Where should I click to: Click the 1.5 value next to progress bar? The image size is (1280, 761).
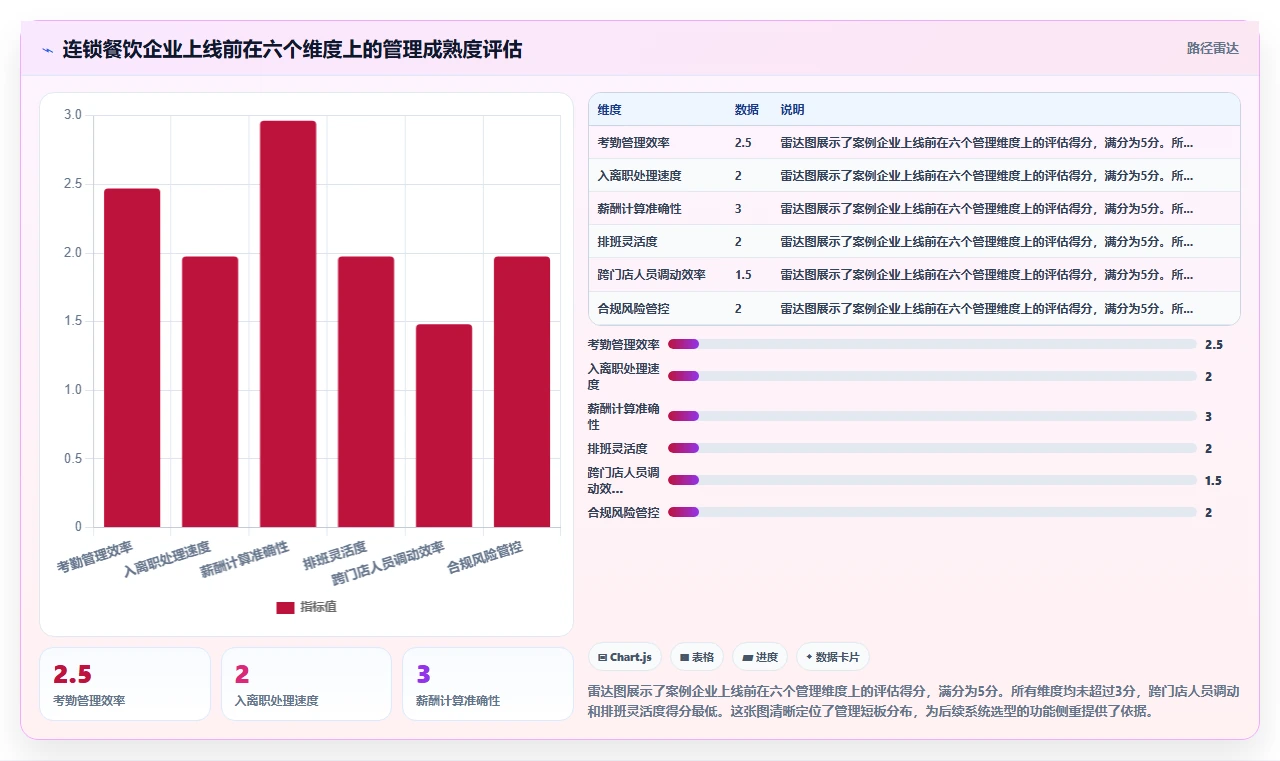pos(1213,480)
